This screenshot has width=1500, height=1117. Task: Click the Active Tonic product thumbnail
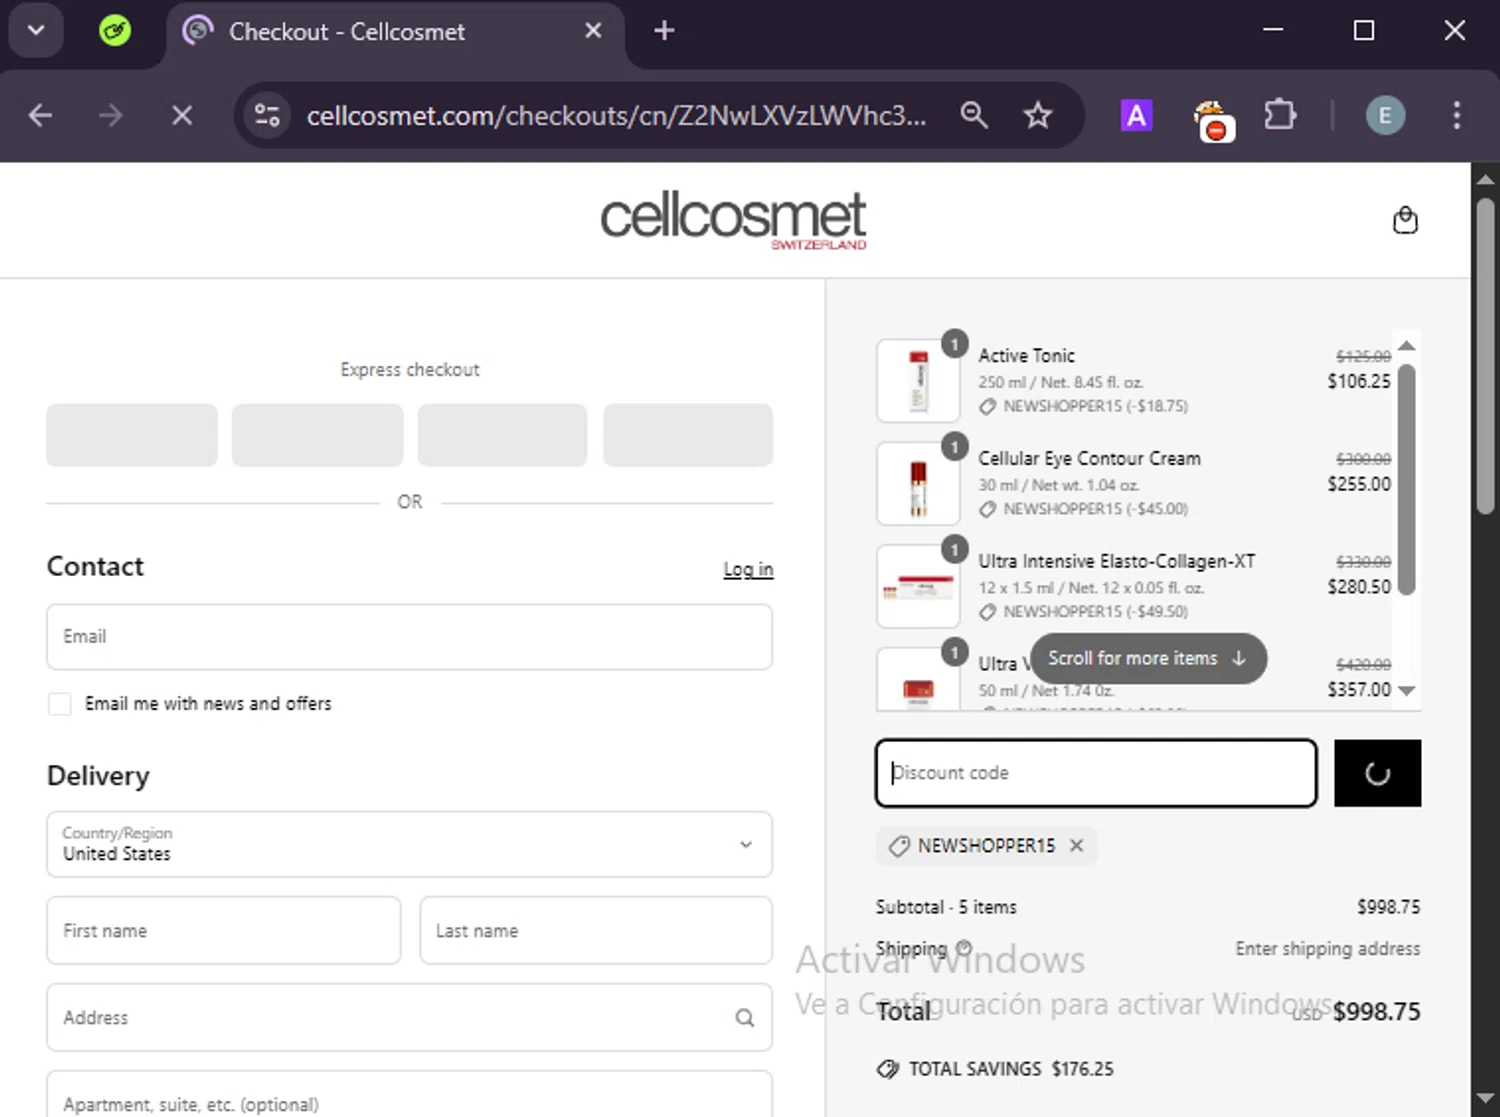coord(918,381)
